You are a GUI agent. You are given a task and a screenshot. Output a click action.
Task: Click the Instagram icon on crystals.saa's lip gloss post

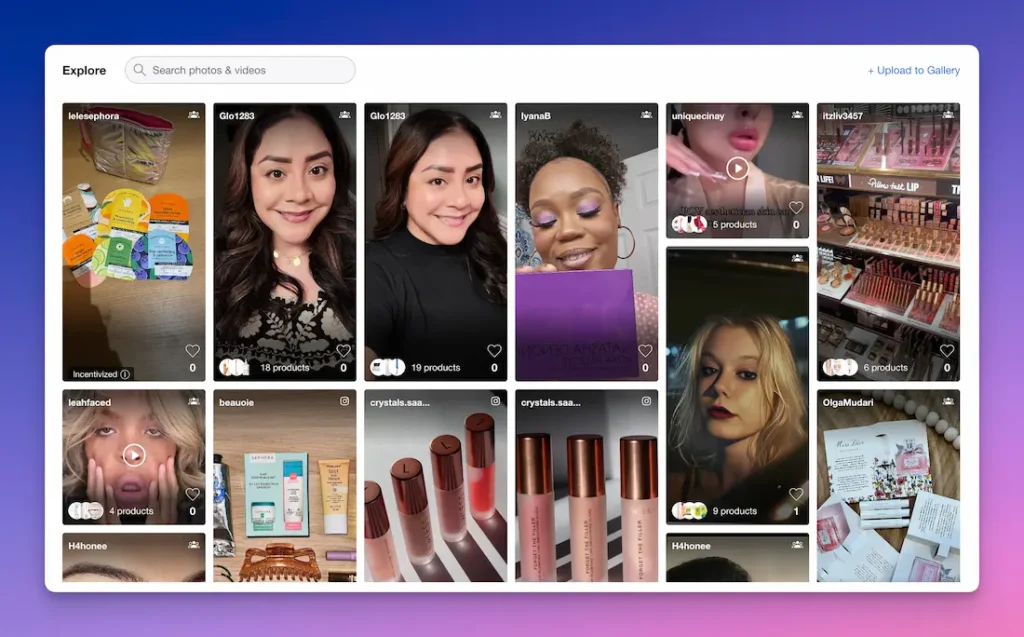[x=496, y=399]
